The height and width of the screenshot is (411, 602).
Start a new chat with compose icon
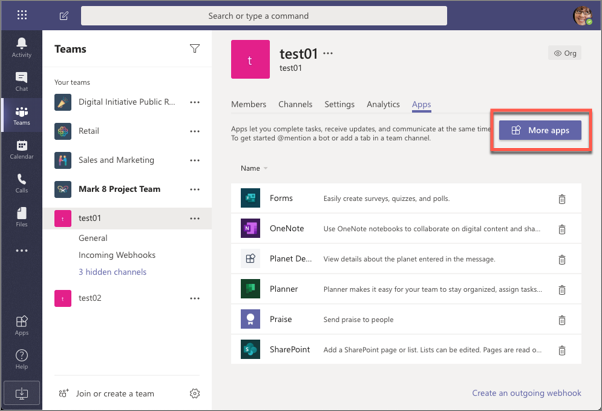click(64, 16)
